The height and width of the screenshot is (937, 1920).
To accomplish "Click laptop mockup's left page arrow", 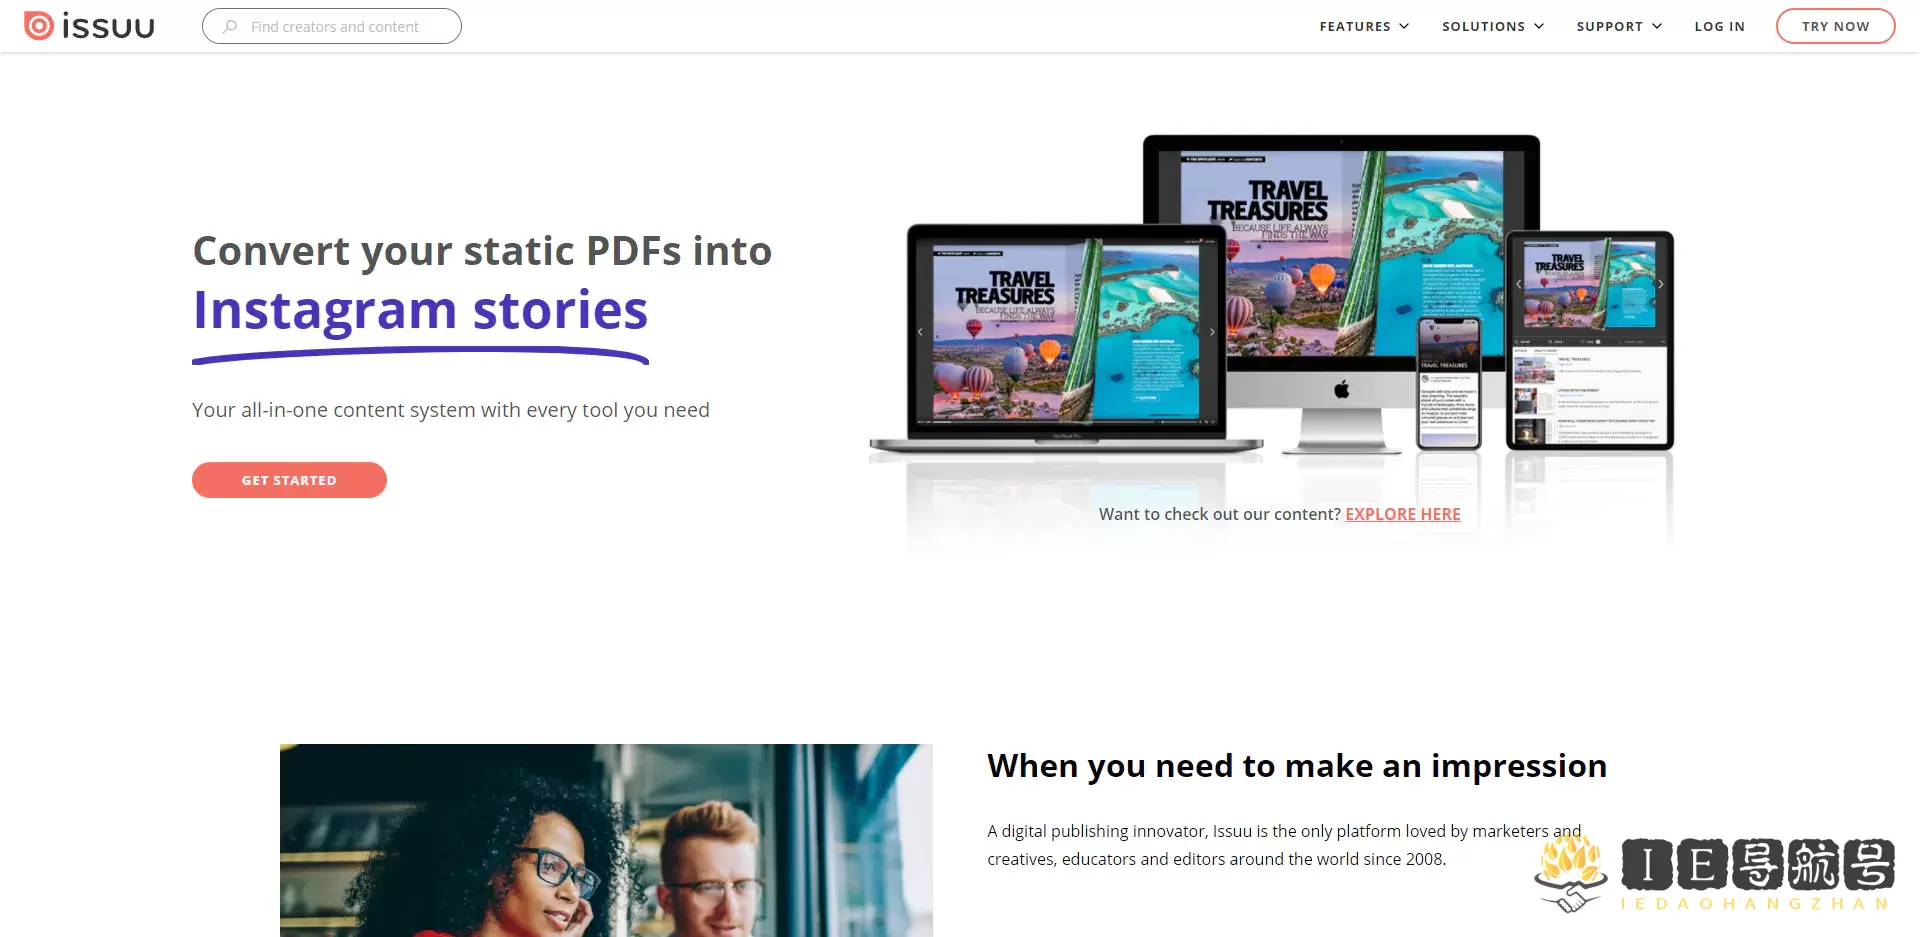I will tap(920, 332).
